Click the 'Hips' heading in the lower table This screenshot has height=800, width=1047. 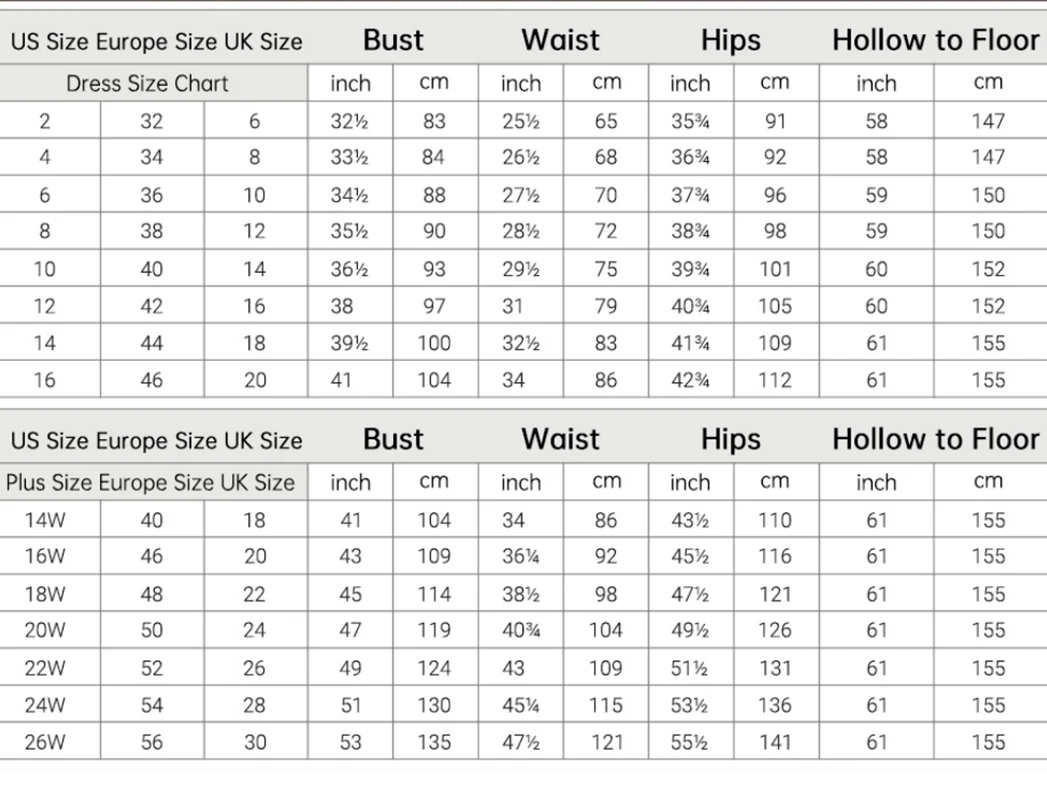tap(730, 439)
